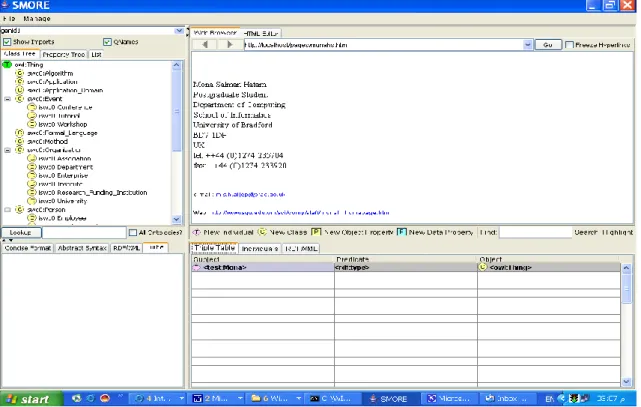
Task: Switch to the List tab
Action: pos(96,54)
